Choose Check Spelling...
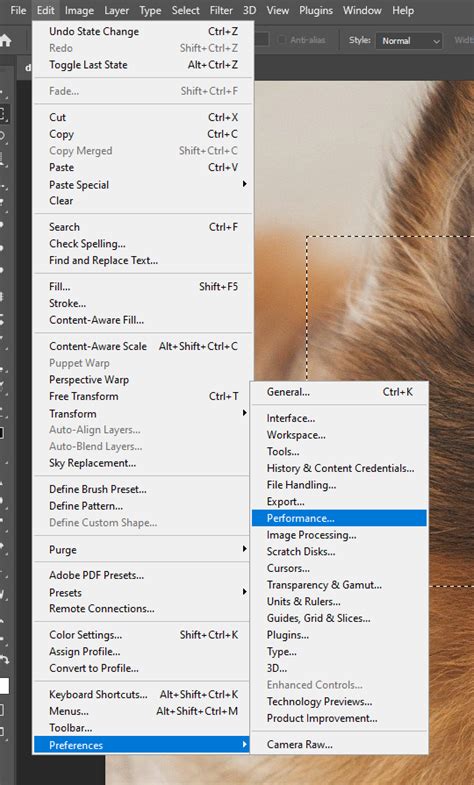The width and height of the screenshot is (474, 785). point(143,244)
